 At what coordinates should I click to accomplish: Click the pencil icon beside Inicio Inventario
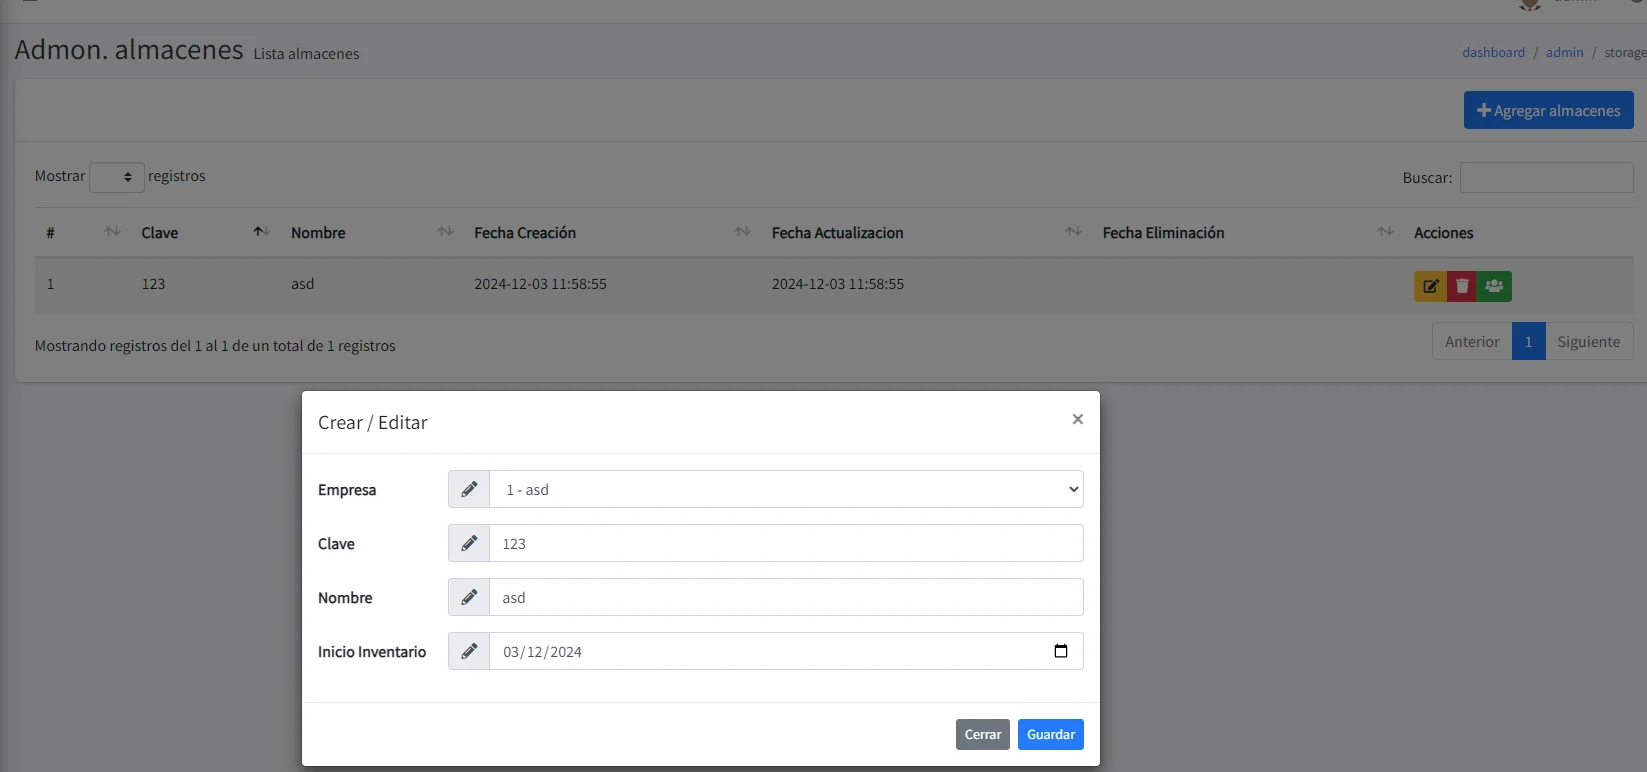coord(469,652)
